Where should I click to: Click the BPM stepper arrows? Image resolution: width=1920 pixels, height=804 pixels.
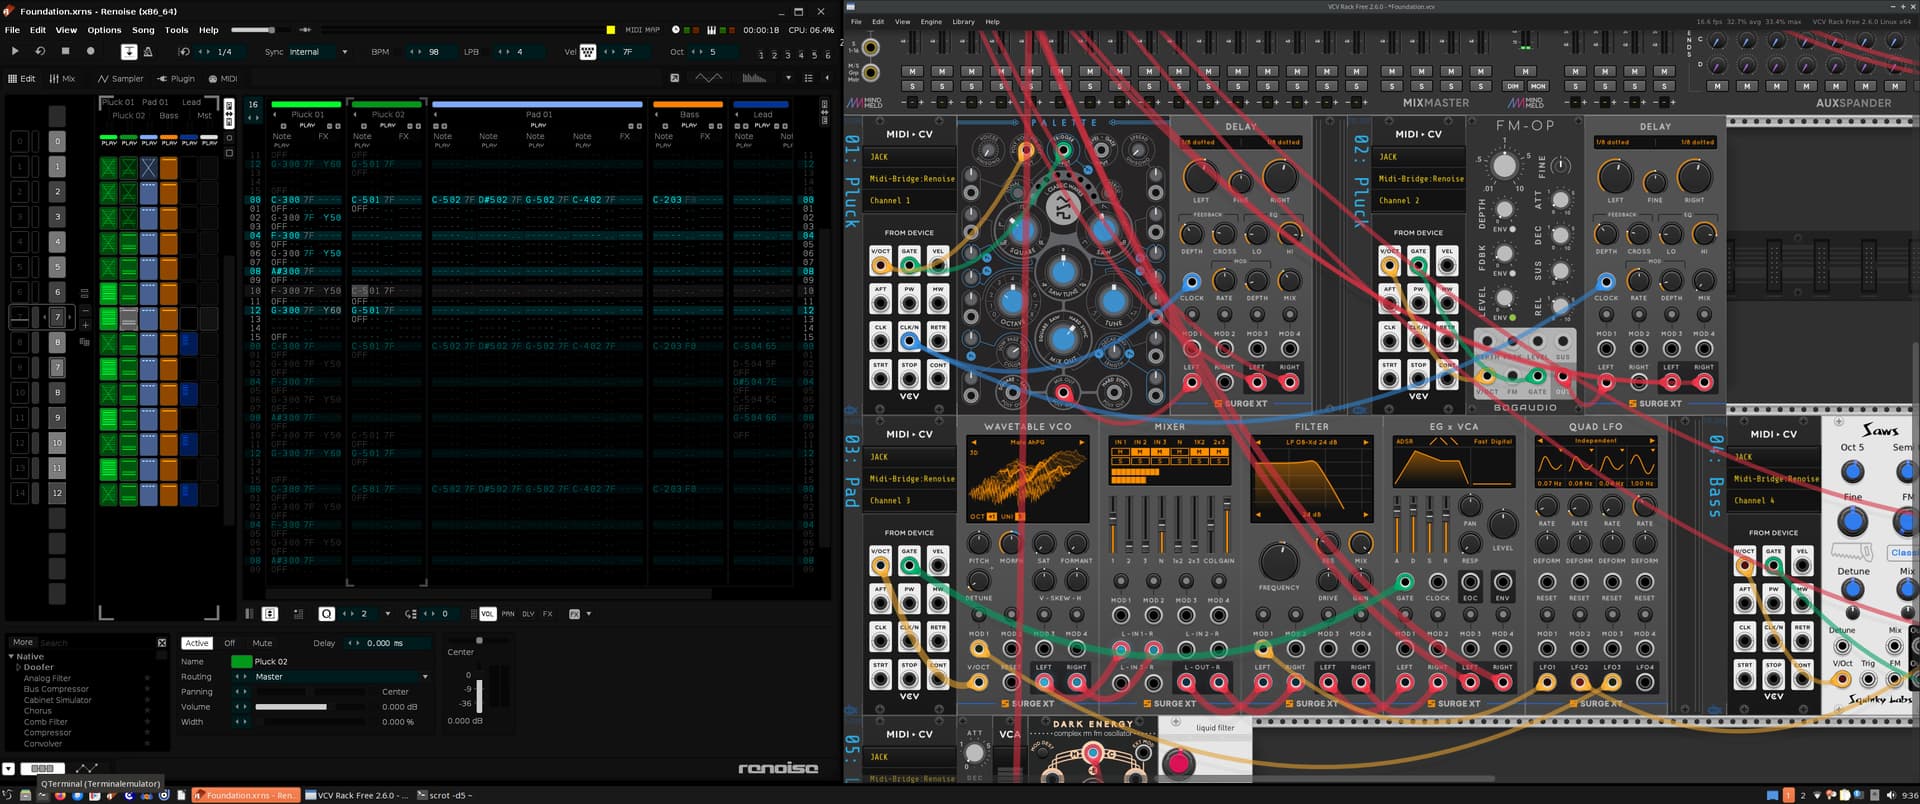pyautogui.click(x=416, y=52)
